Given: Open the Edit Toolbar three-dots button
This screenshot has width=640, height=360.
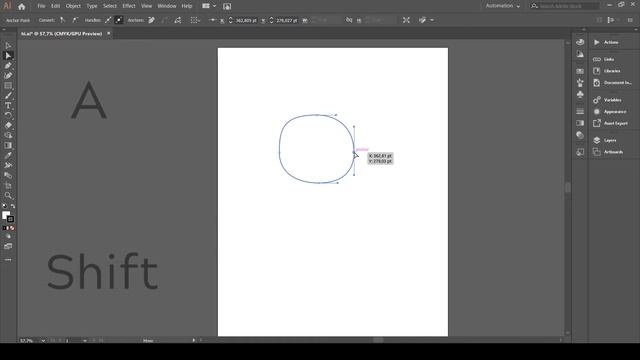Looking at the screenshot, I should (x=8, y=260).
